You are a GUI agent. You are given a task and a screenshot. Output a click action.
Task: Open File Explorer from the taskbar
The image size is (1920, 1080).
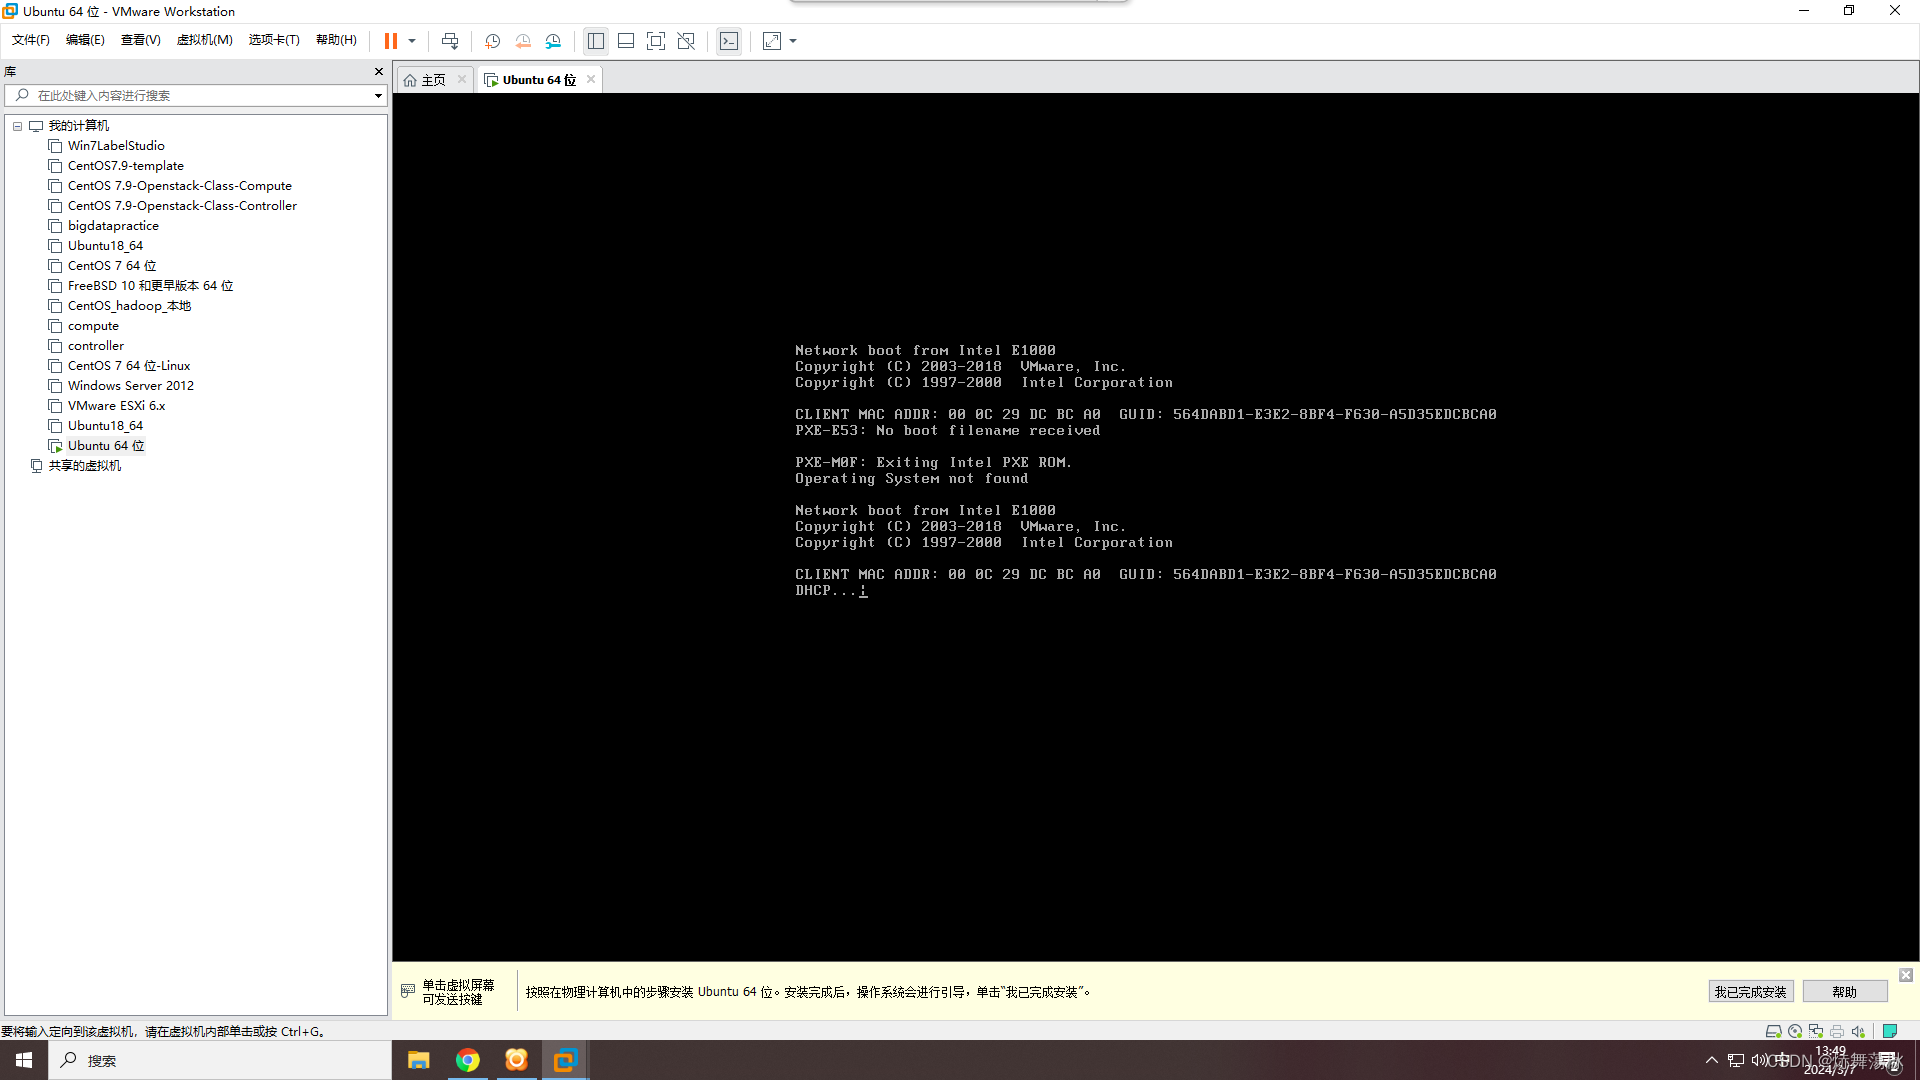click(419, 1060)
